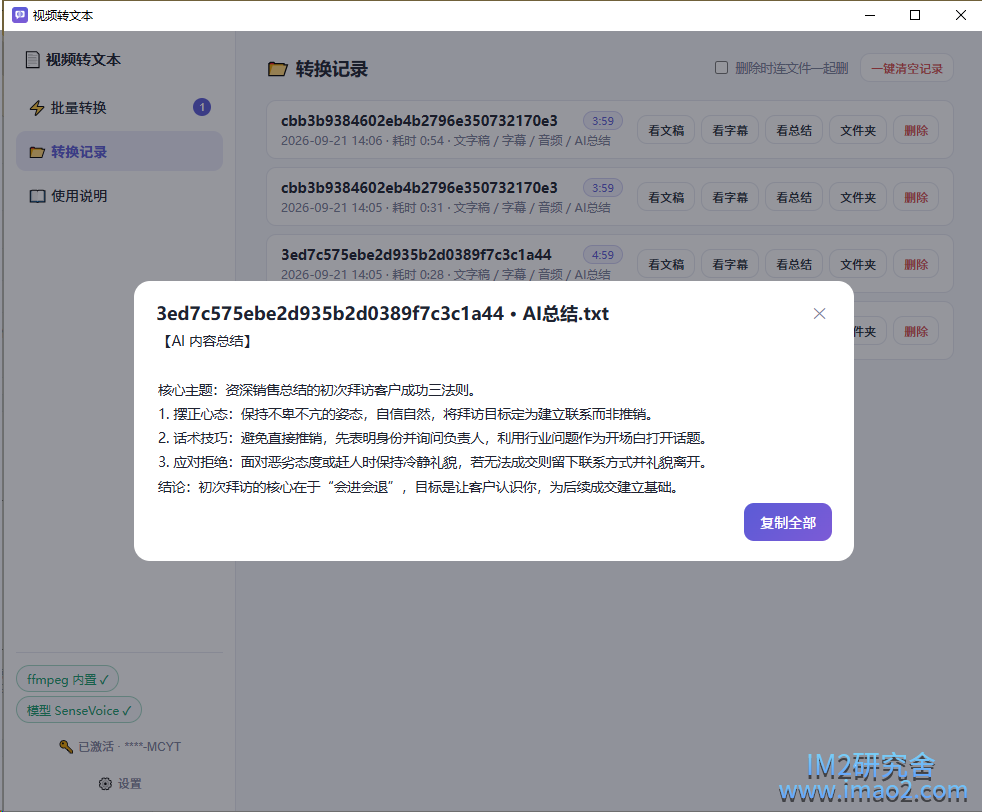
Task: Open 文件夹 for the 3ed7c575 record
Action: coord(858,264)
